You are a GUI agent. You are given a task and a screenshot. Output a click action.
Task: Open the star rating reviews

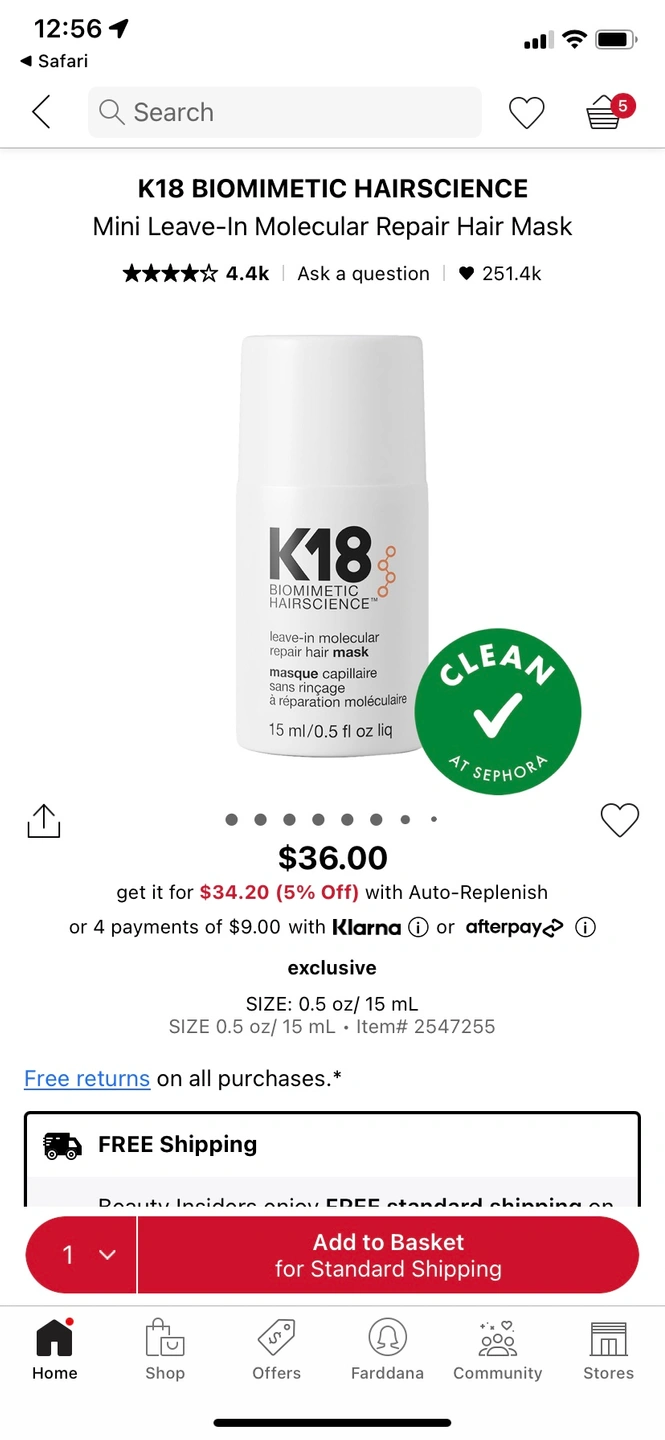tap(196, 273)
